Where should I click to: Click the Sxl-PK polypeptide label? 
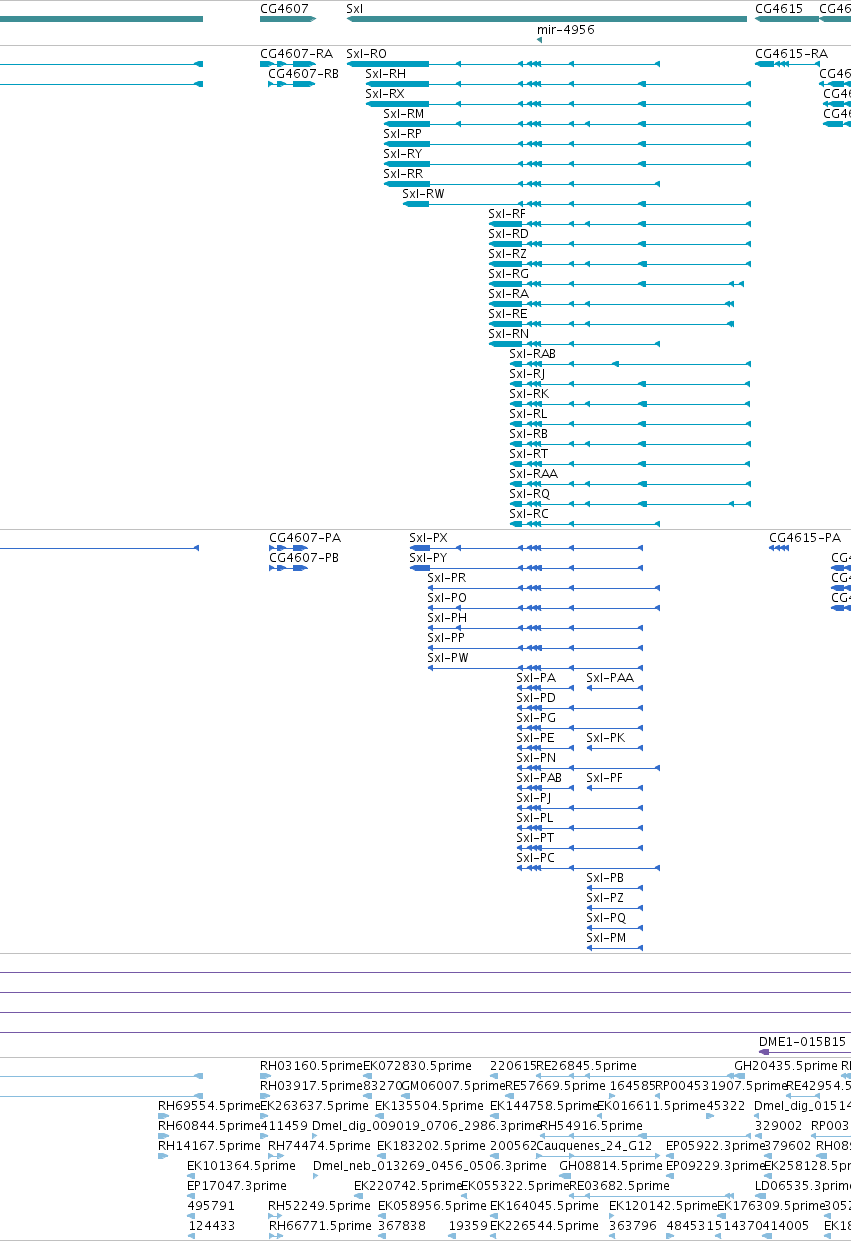tap(605, 738)
